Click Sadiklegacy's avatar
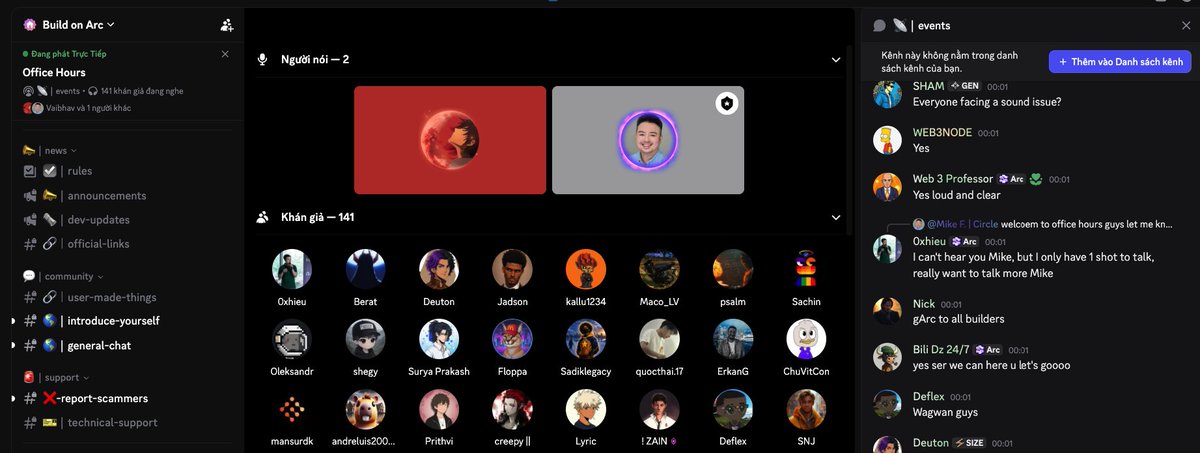Viewport: 1200px width, 453px height. pyautogui.click(x=586, y=339)
